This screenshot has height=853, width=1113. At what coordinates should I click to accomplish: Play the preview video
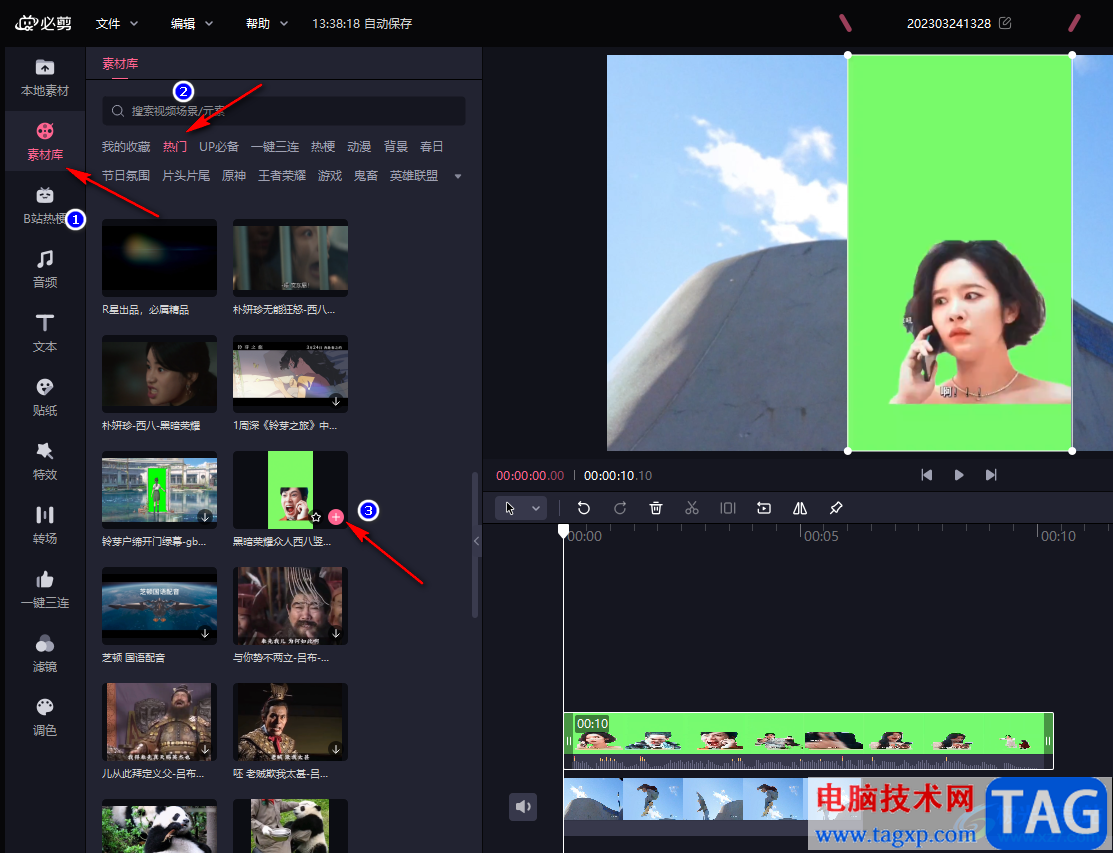point(959,475)
